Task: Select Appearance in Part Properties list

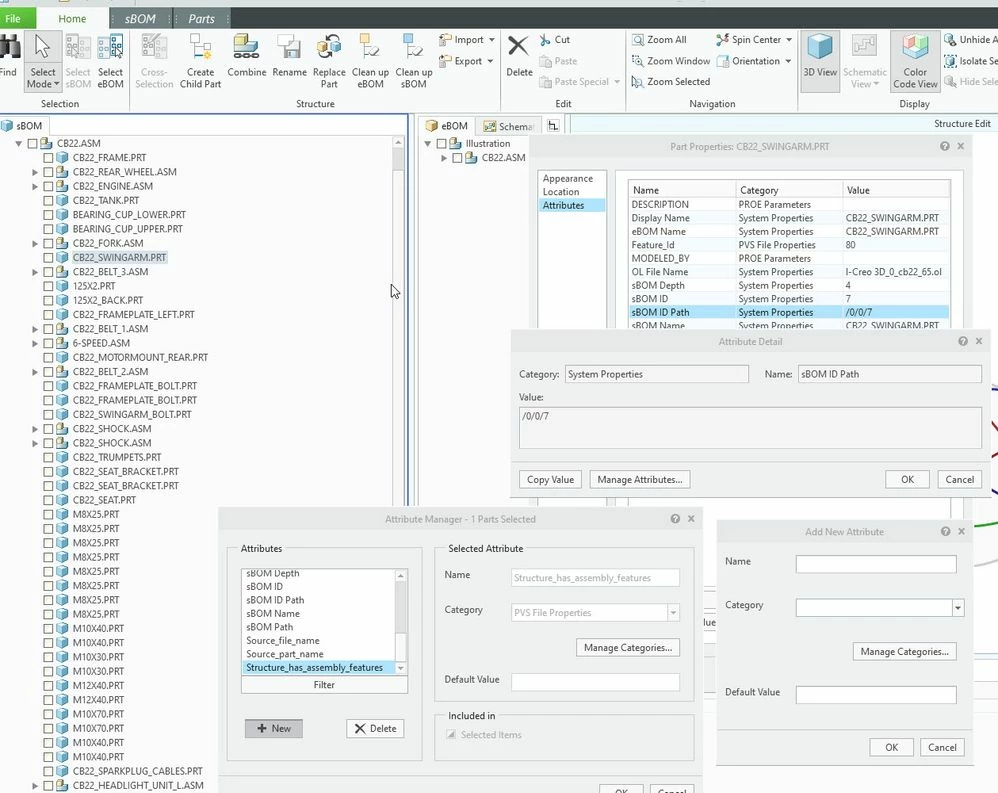Action: coord(567,178)
